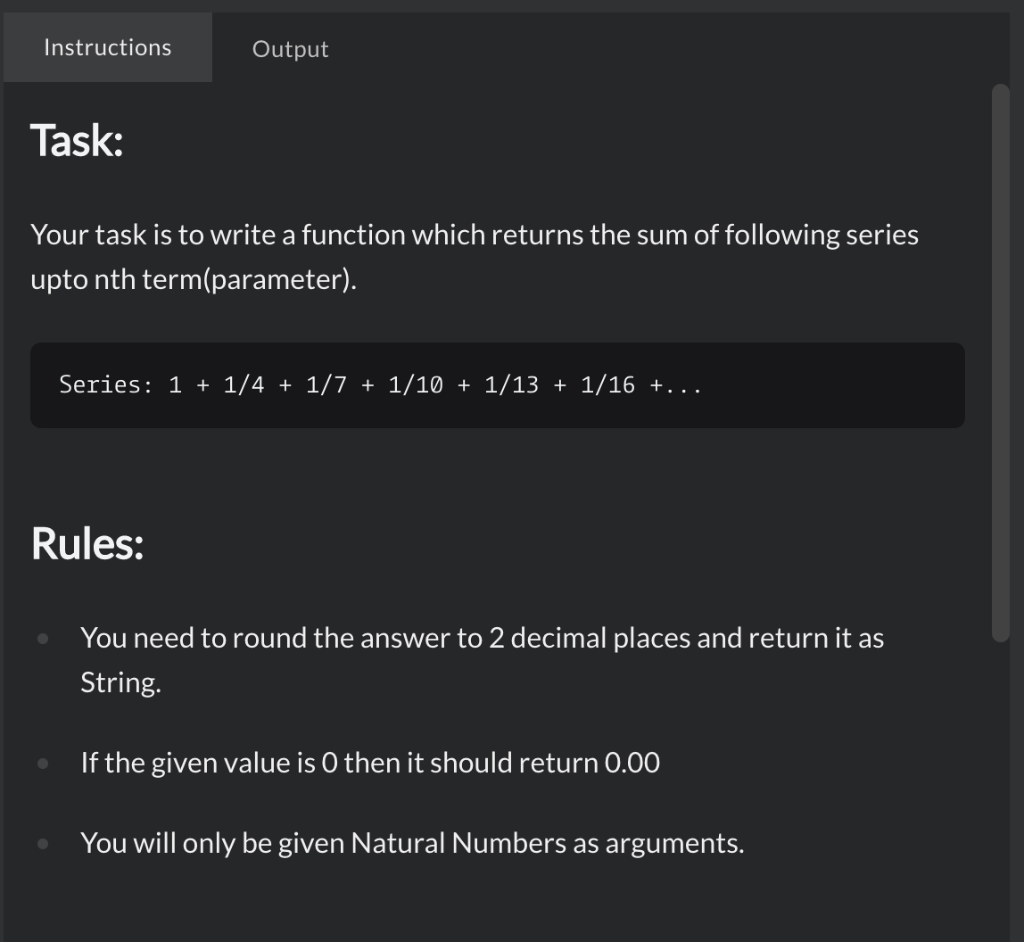This screenshot has height=942, width=1024.
Task: Select the Instructions tab
Action: pos(107,46)
